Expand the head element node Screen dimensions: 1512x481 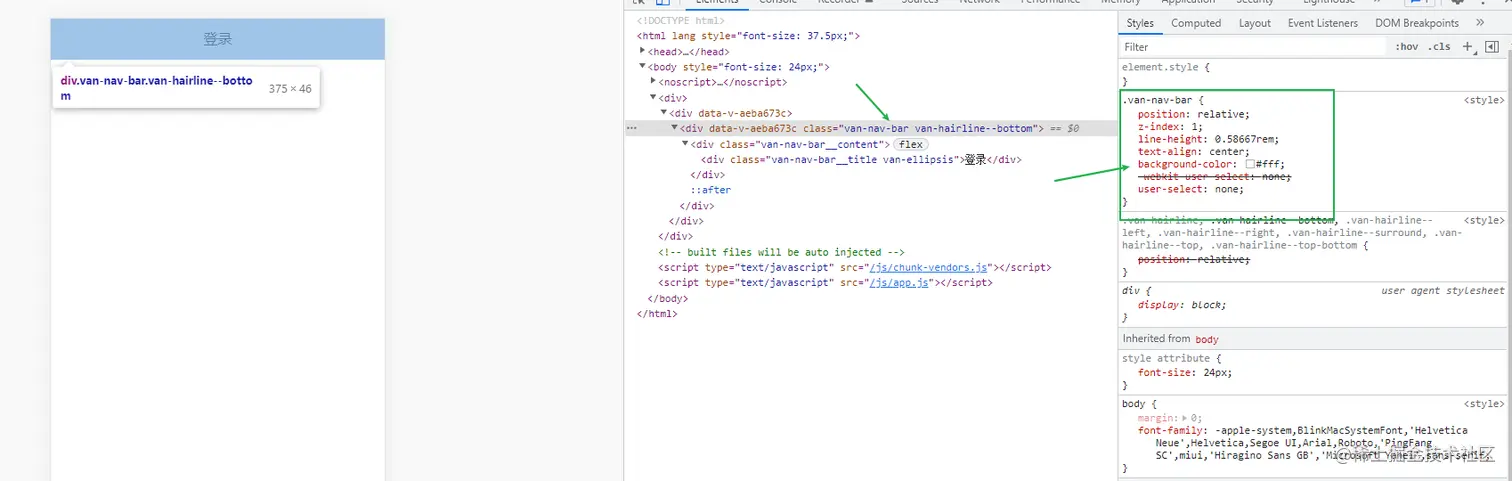coord(643,51)
